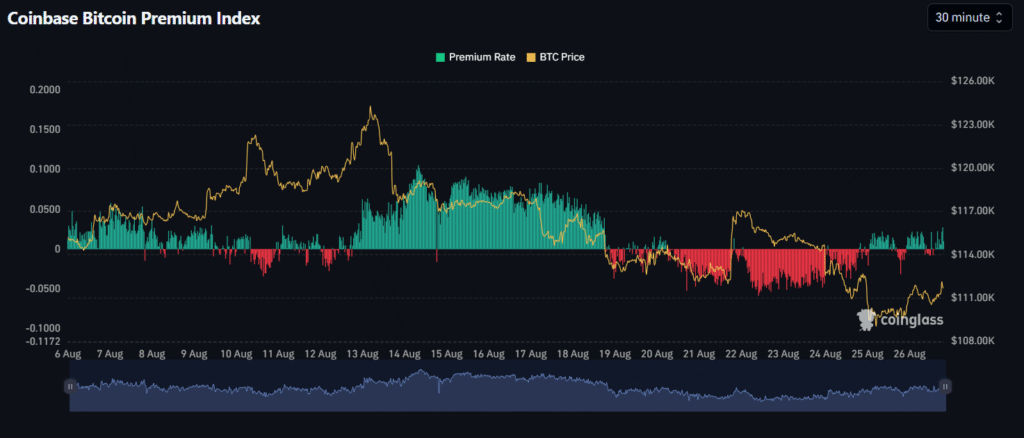Screen dimensions: 1024x438
Task: Click the 0.0500 premium axis value
Action: 44,210
